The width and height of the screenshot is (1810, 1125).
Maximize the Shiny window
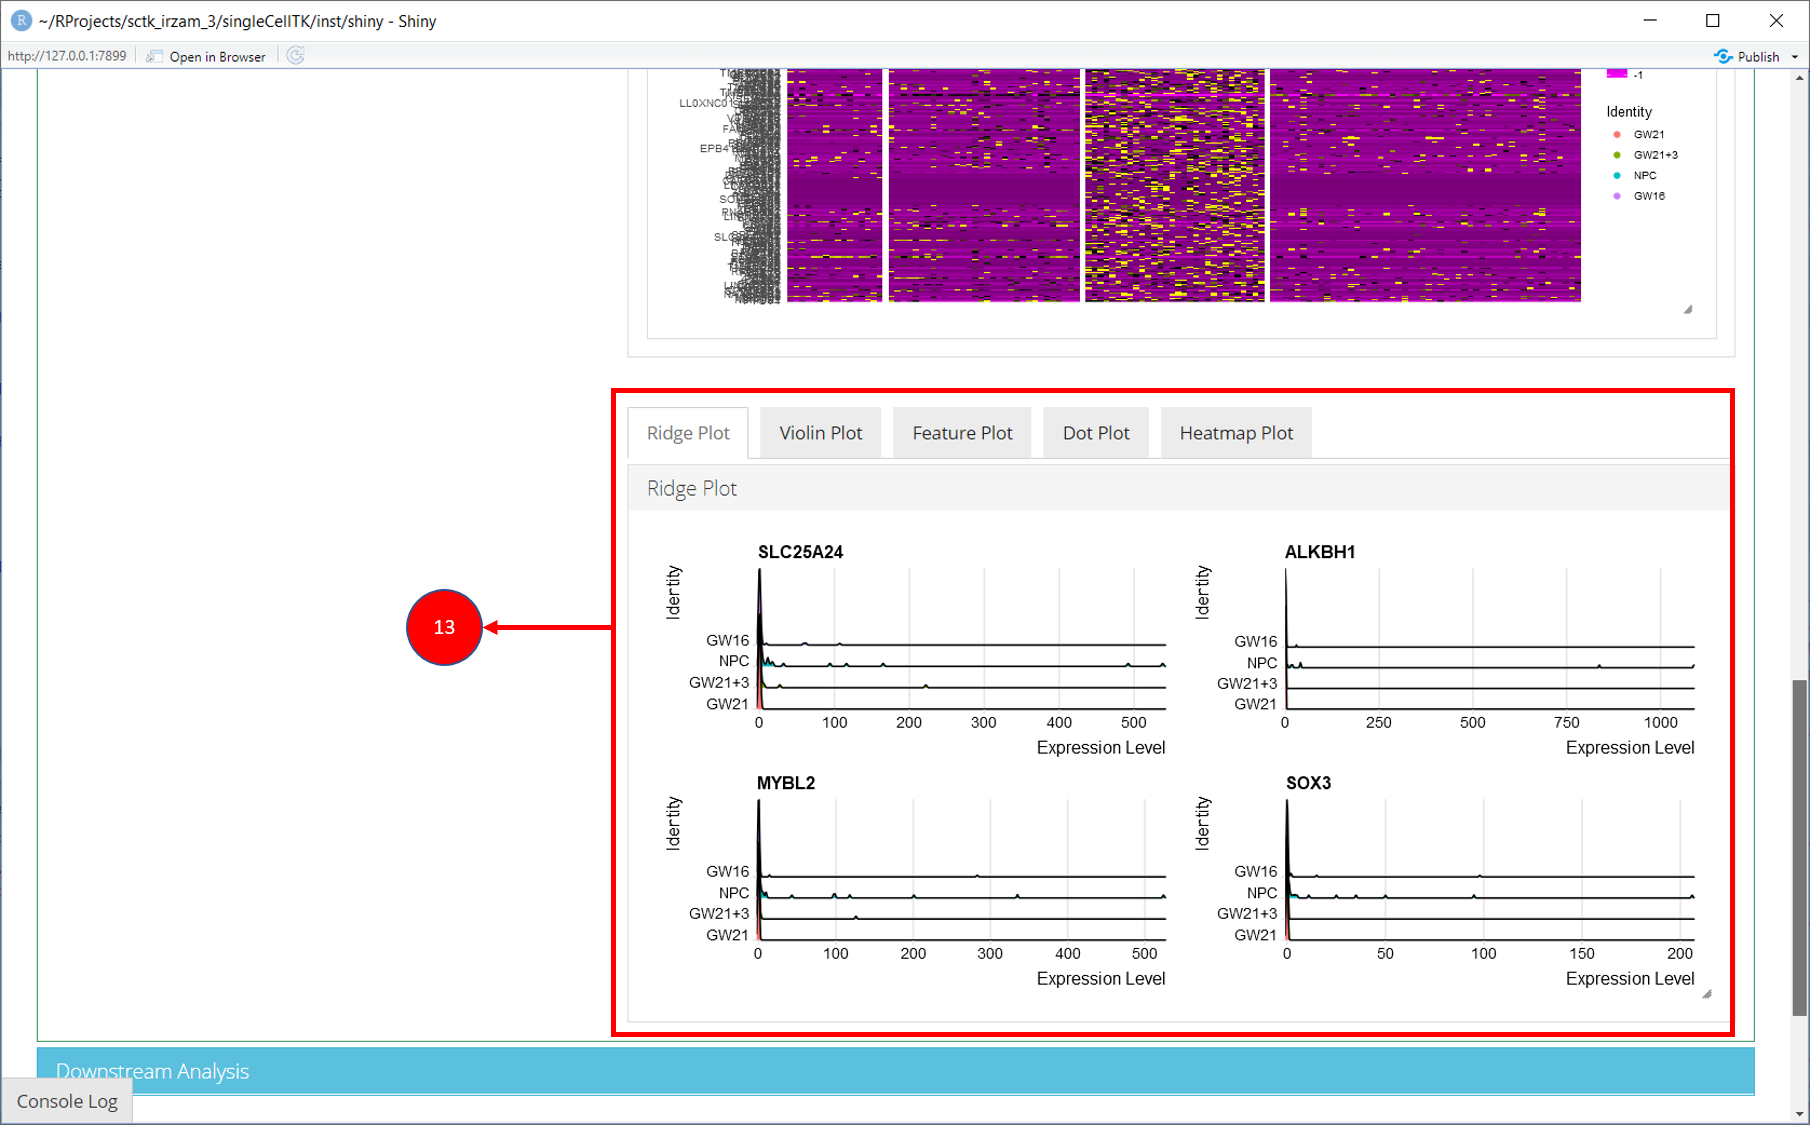coord(1712,20)
